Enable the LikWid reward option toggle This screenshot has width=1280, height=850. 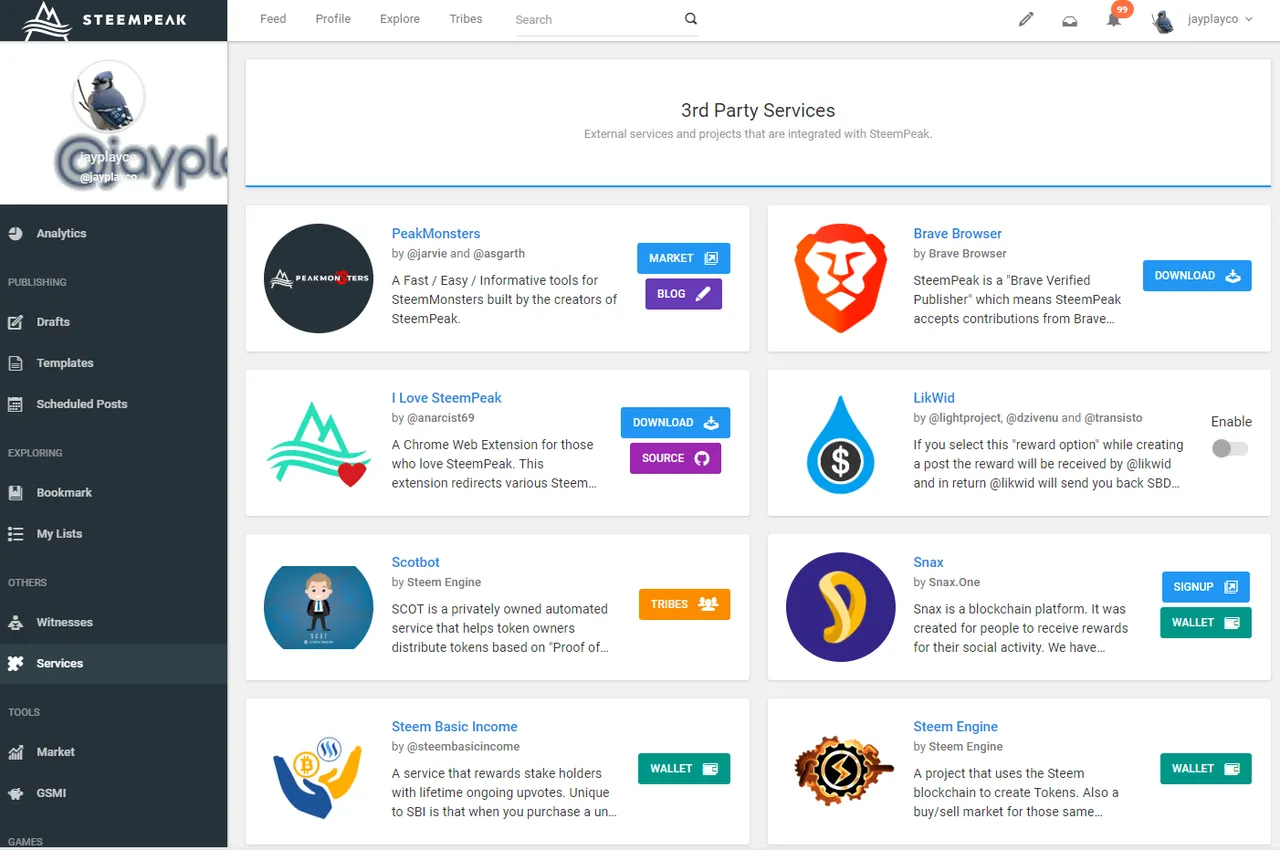coord(1229,449)
